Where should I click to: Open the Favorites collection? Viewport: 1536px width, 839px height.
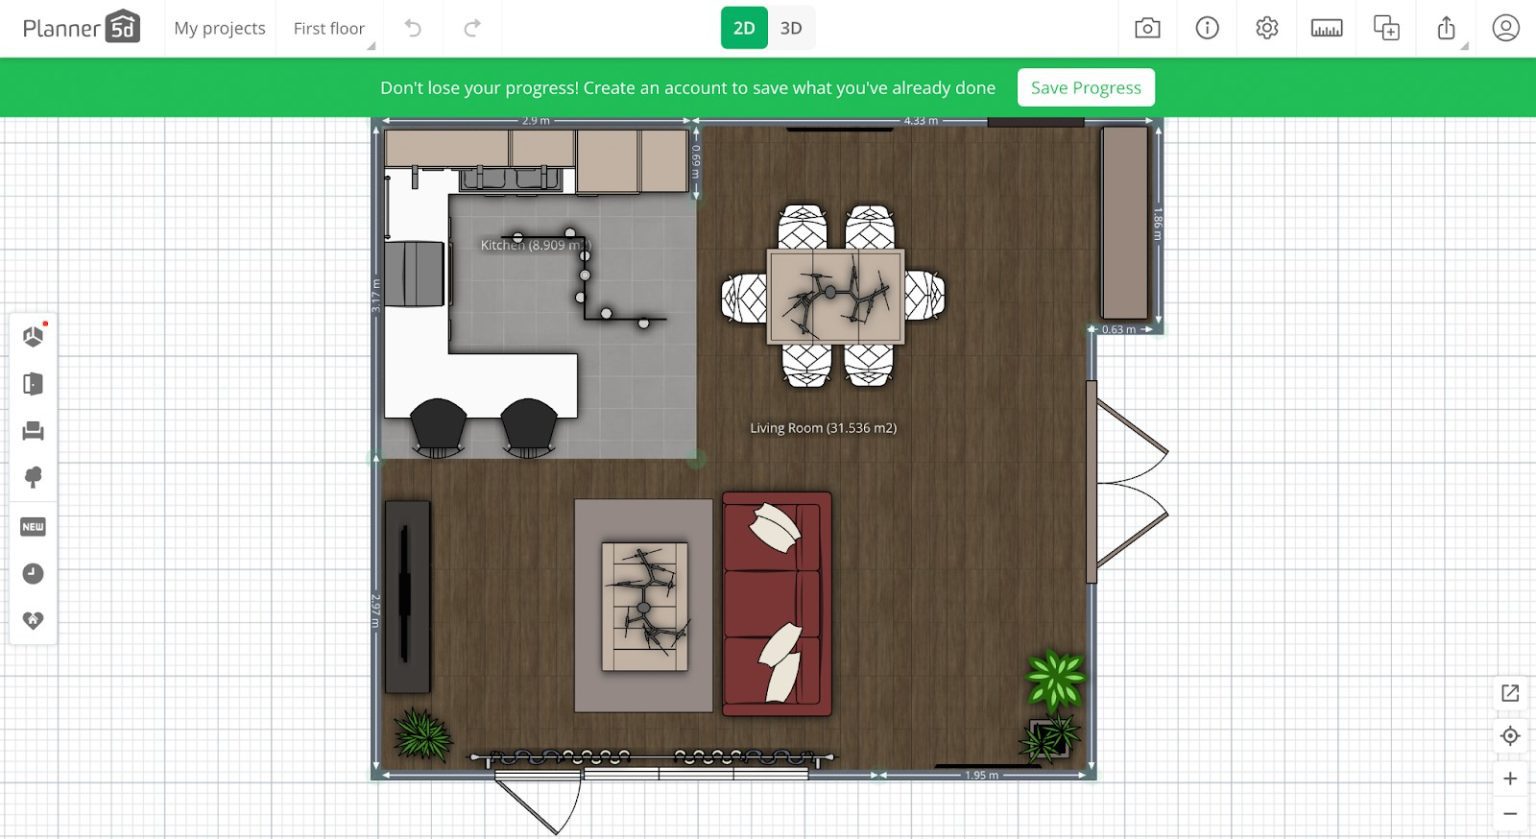pyautogui.click(x=33, y=621)
